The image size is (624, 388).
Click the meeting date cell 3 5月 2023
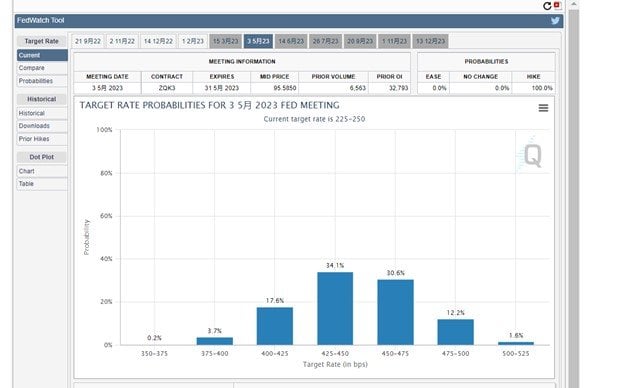coord(107,88)
